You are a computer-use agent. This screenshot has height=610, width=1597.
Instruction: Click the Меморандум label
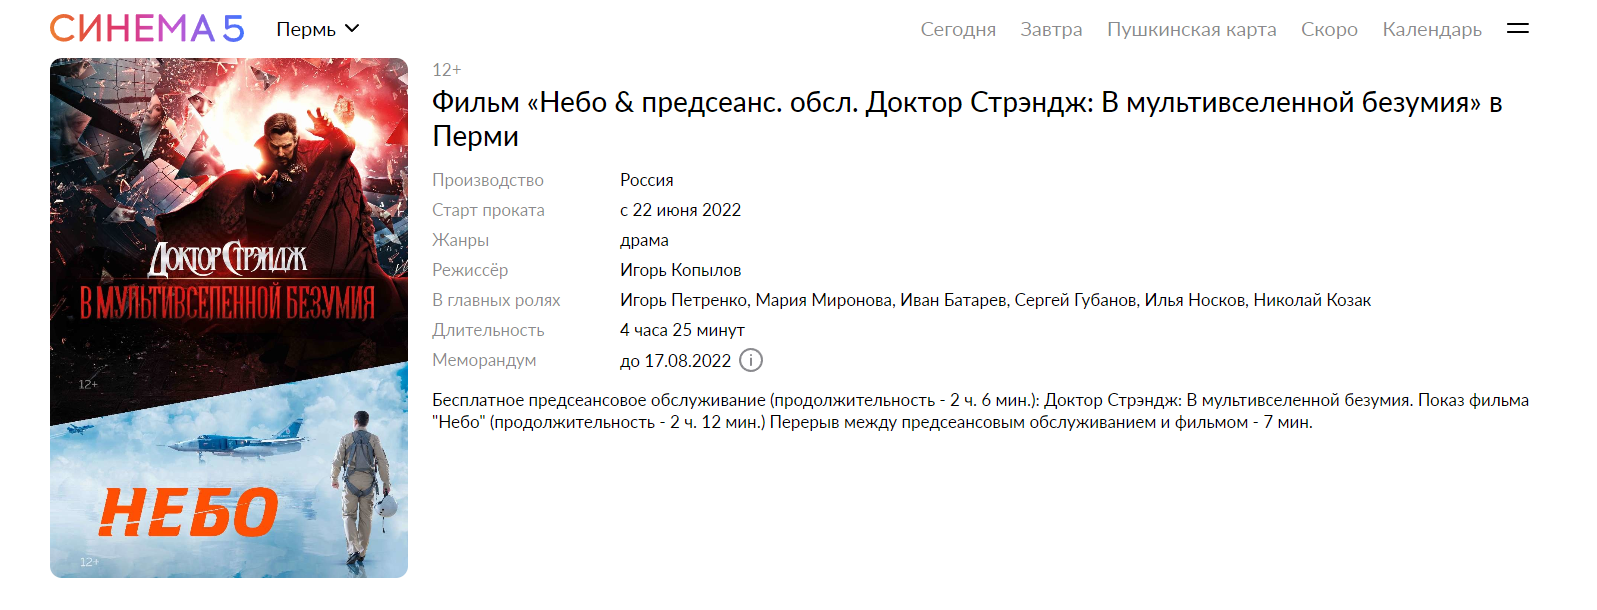(x=484, y=360)
